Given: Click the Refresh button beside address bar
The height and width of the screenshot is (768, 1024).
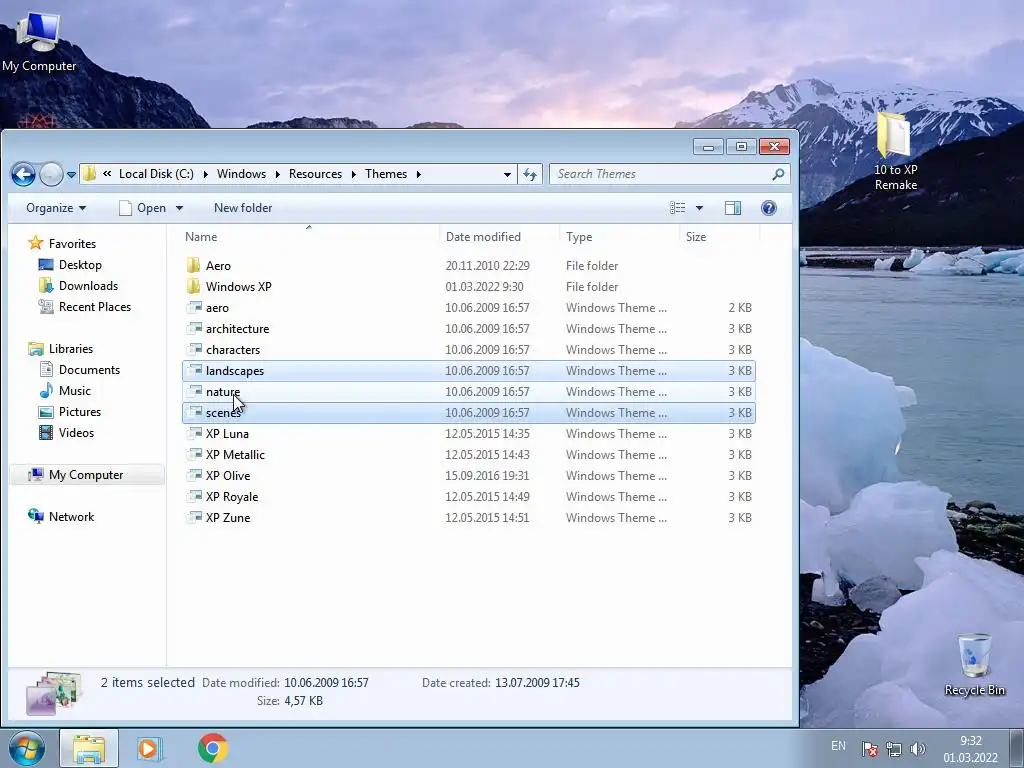Looking at the screenshot, I should (x=530, y=174).
